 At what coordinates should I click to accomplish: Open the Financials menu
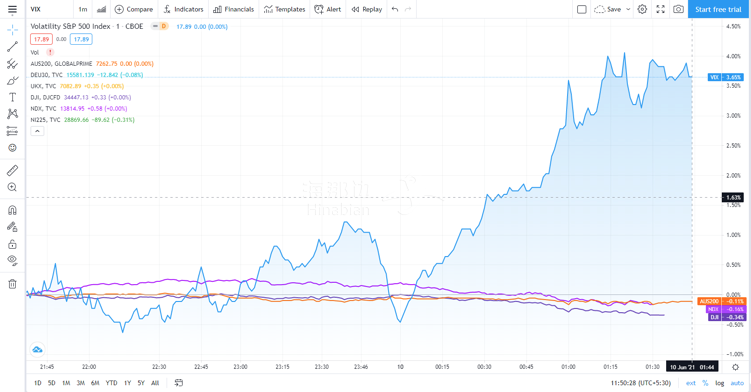[234, 9]
